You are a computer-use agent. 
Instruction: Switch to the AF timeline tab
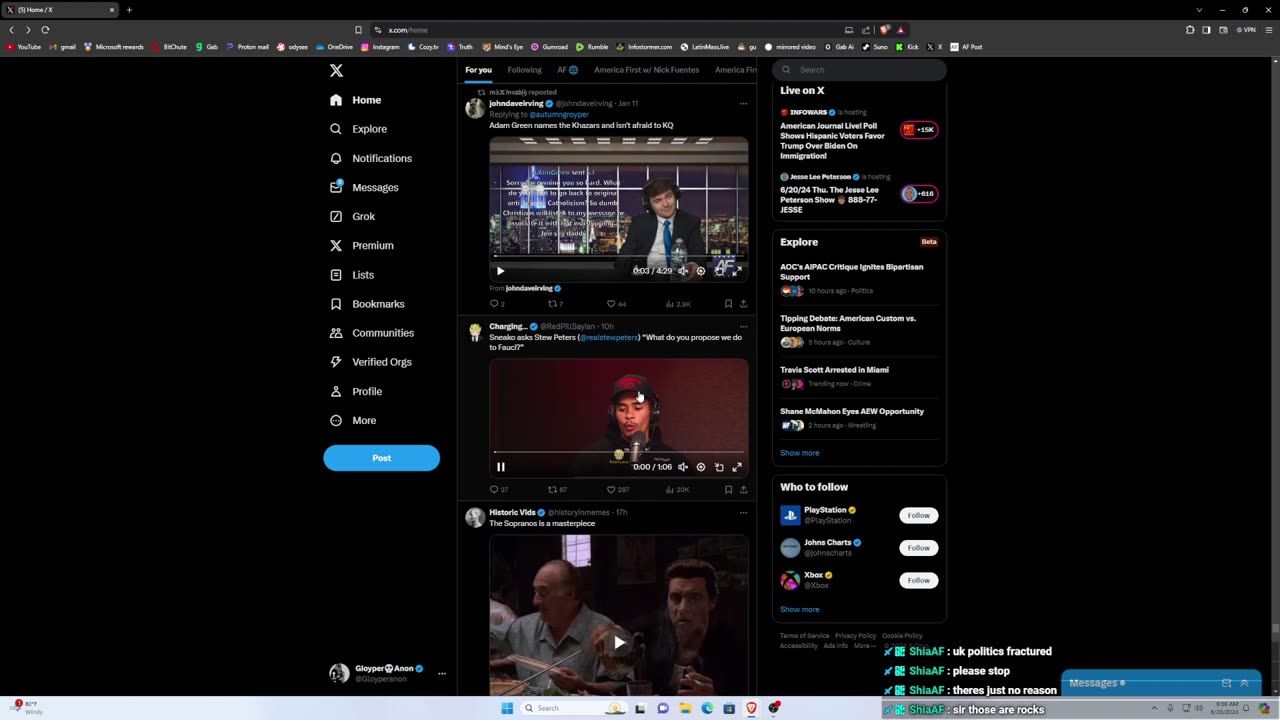pyautogui.click(x=567, y=70)
